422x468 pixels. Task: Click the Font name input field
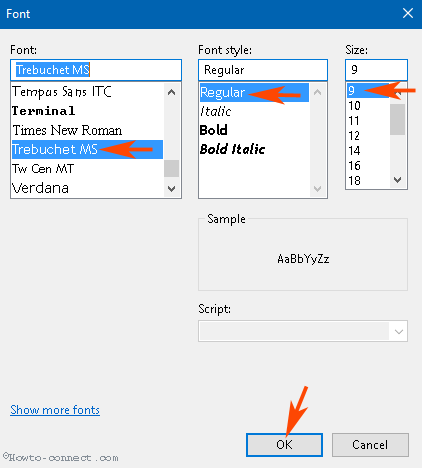(96, 70)
